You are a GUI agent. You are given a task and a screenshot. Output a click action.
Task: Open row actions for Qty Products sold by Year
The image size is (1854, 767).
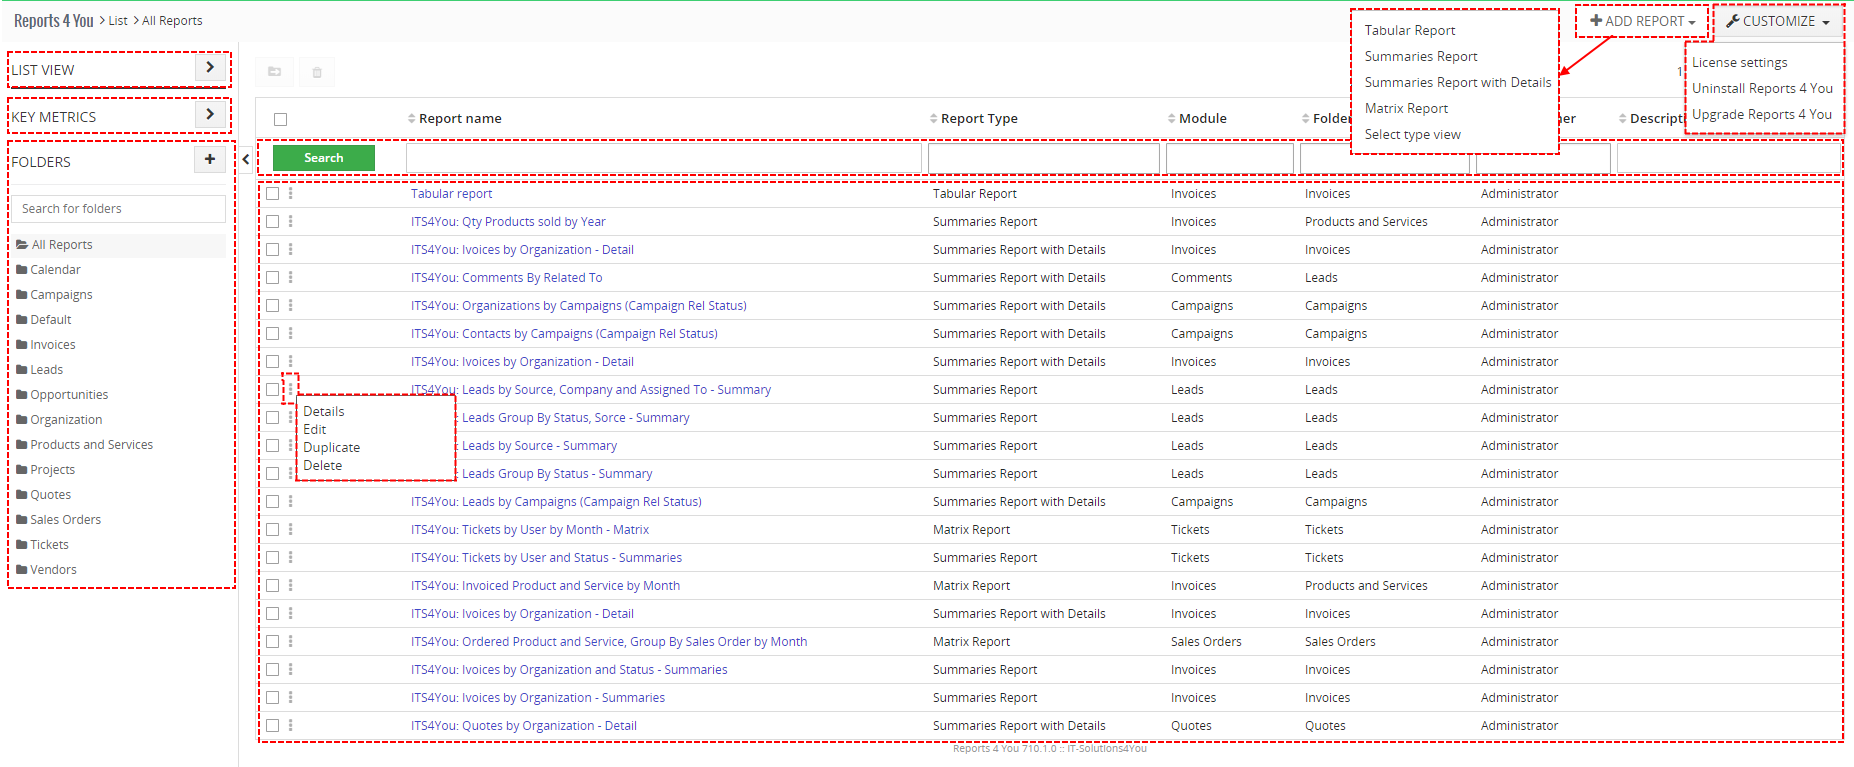(291, 222)
